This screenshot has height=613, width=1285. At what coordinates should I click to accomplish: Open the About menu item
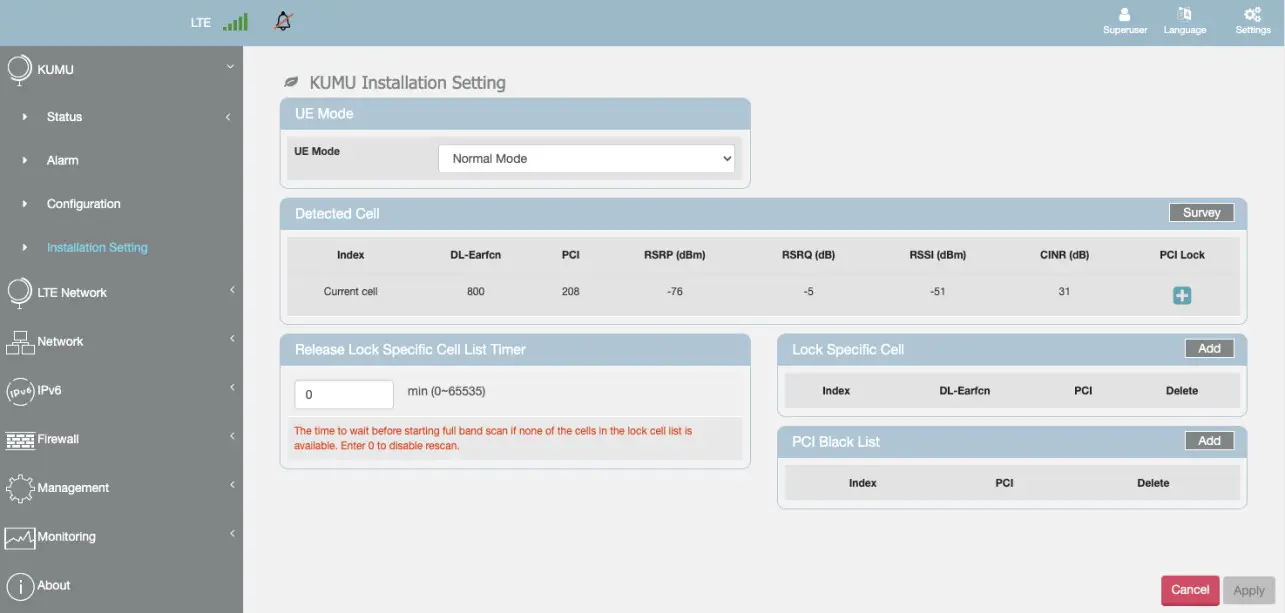click(54, 586)
